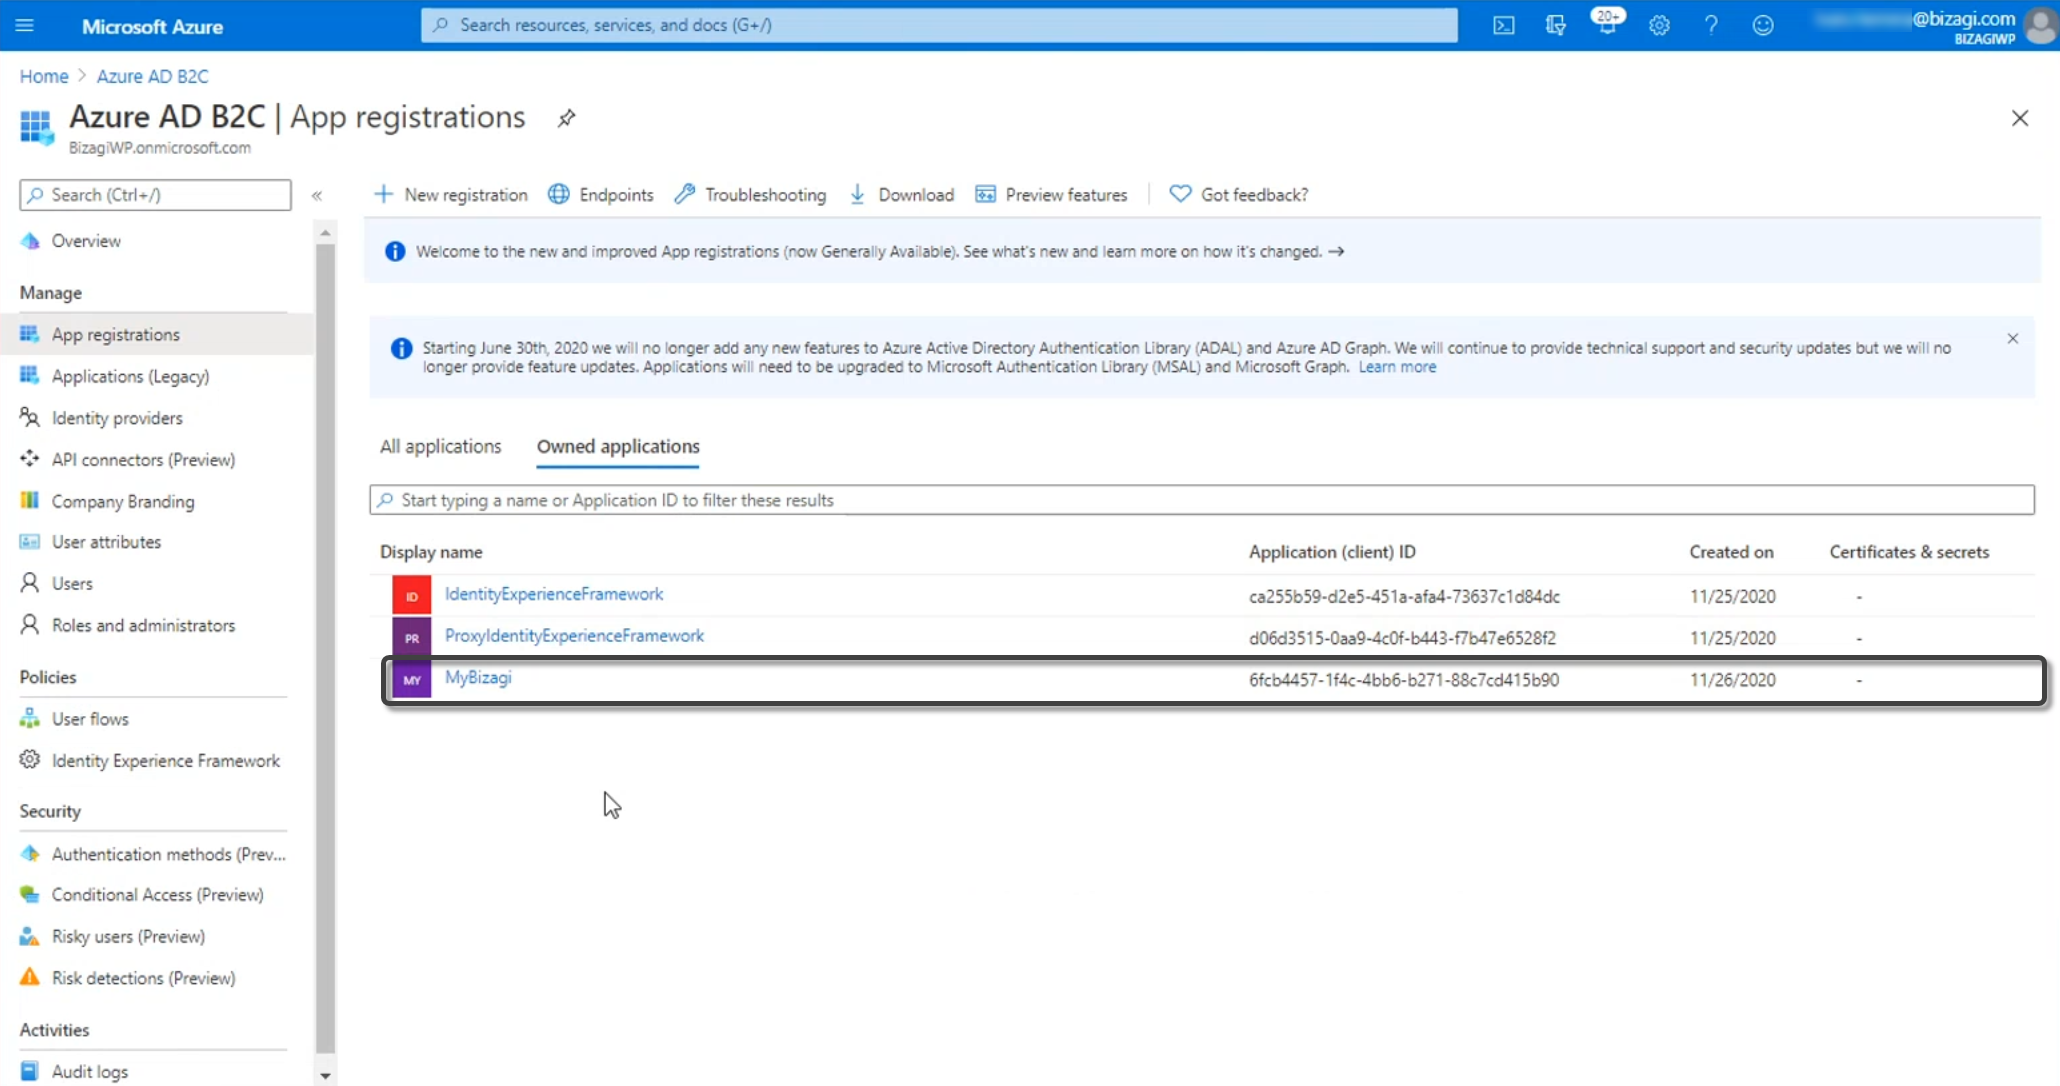Screen dimensions: 2060x1086
Task: Open Directory and subscription filter icon
Action: pyautogui.click(x=1555, y=25)
